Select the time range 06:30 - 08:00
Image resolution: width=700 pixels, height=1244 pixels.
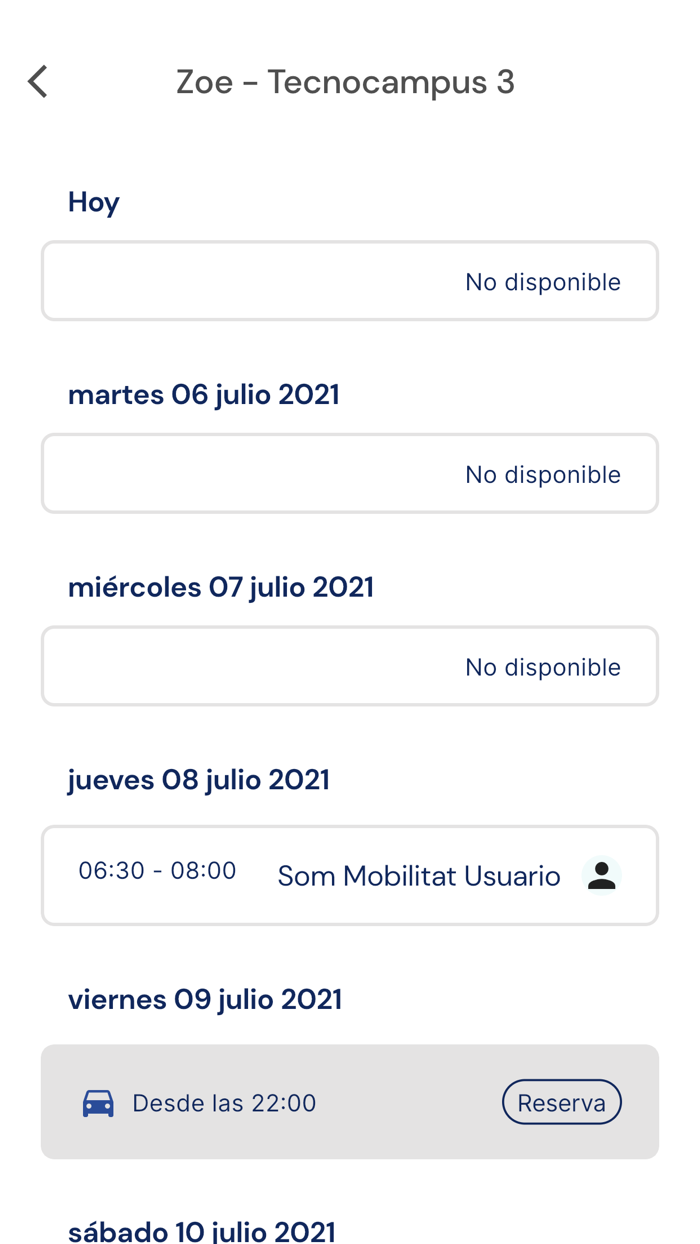(x=156, y=870)
